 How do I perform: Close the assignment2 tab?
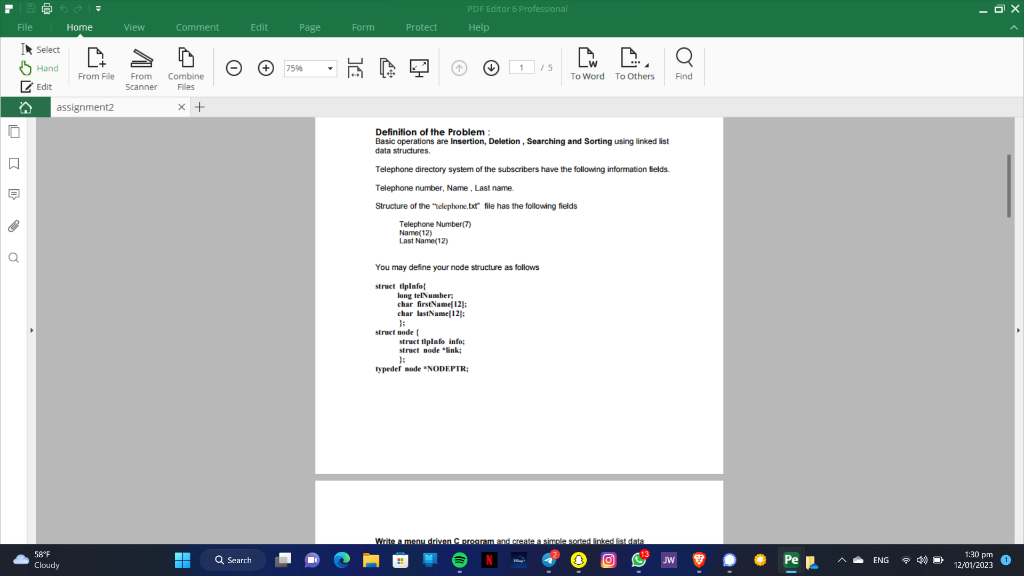[182, 107]
